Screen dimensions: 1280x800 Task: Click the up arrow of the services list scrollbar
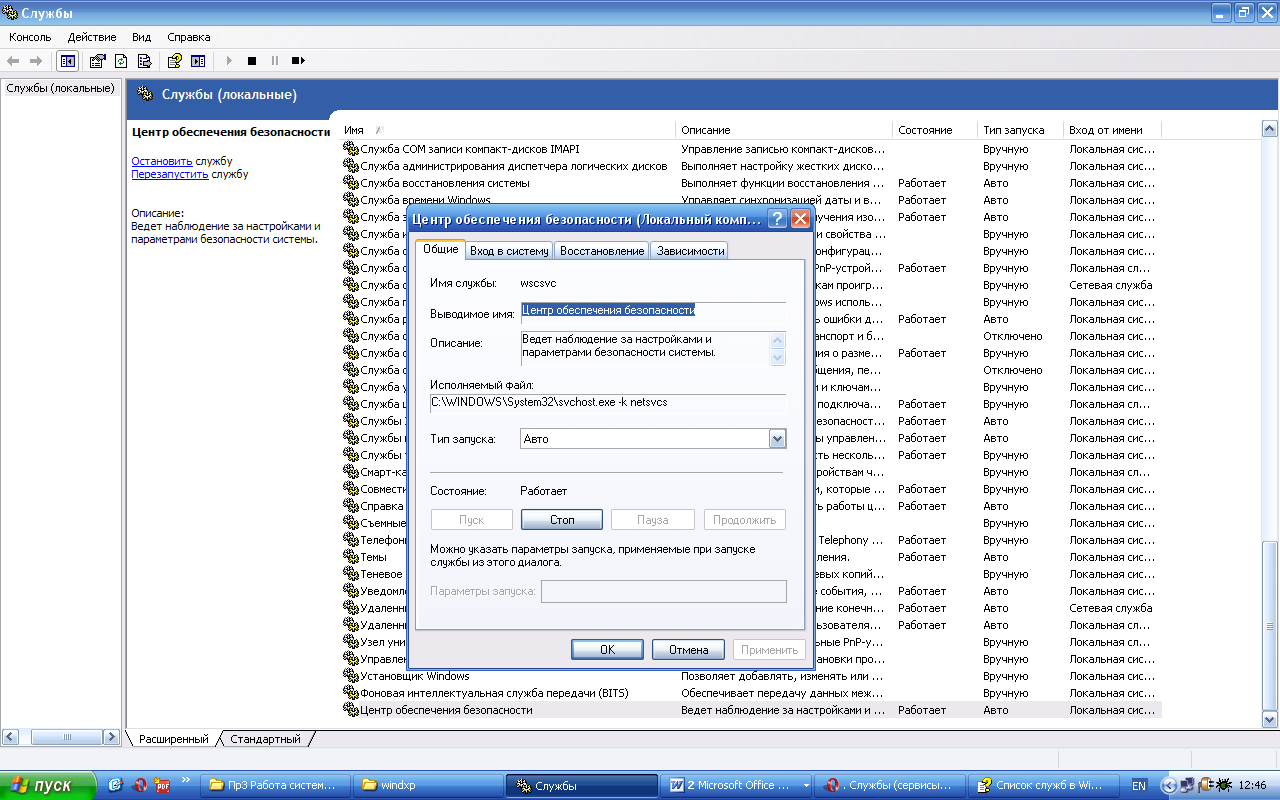[x=1270, y=130]
